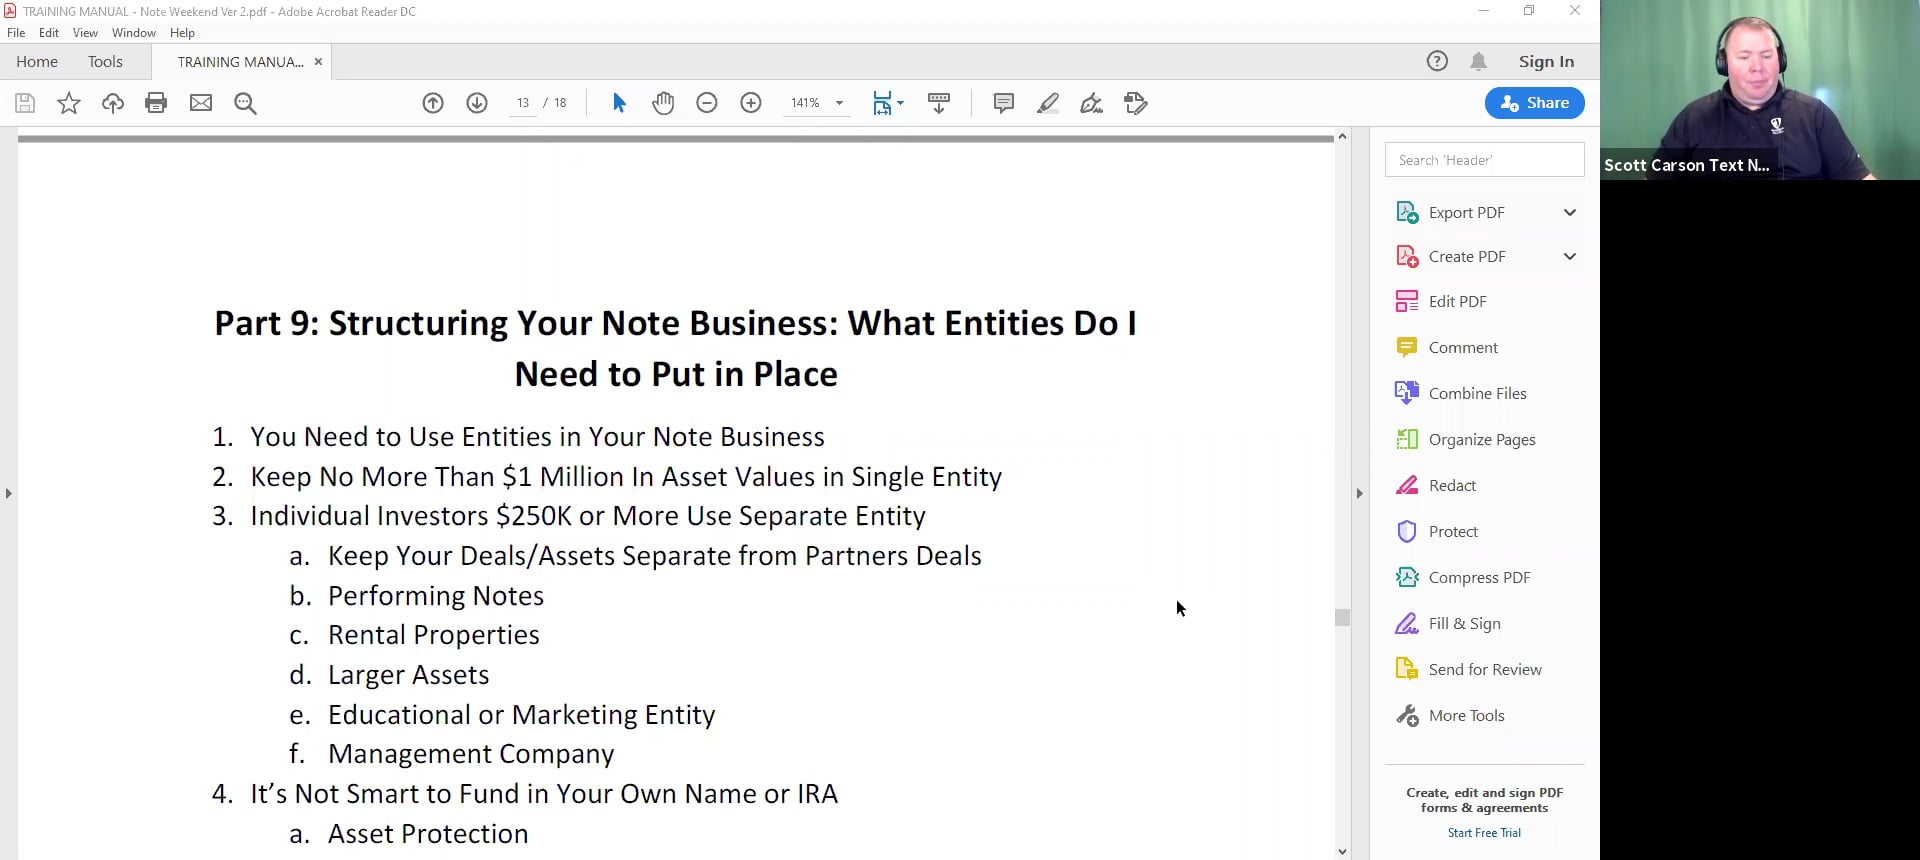
Task: Open the notifications bell
Action: tap(1479, 61)
